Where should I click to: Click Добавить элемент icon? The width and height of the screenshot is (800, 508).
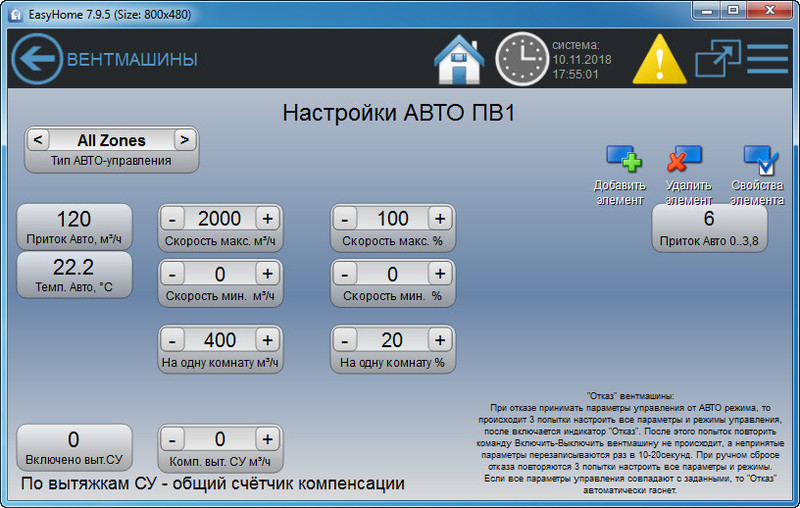[623, 160]
